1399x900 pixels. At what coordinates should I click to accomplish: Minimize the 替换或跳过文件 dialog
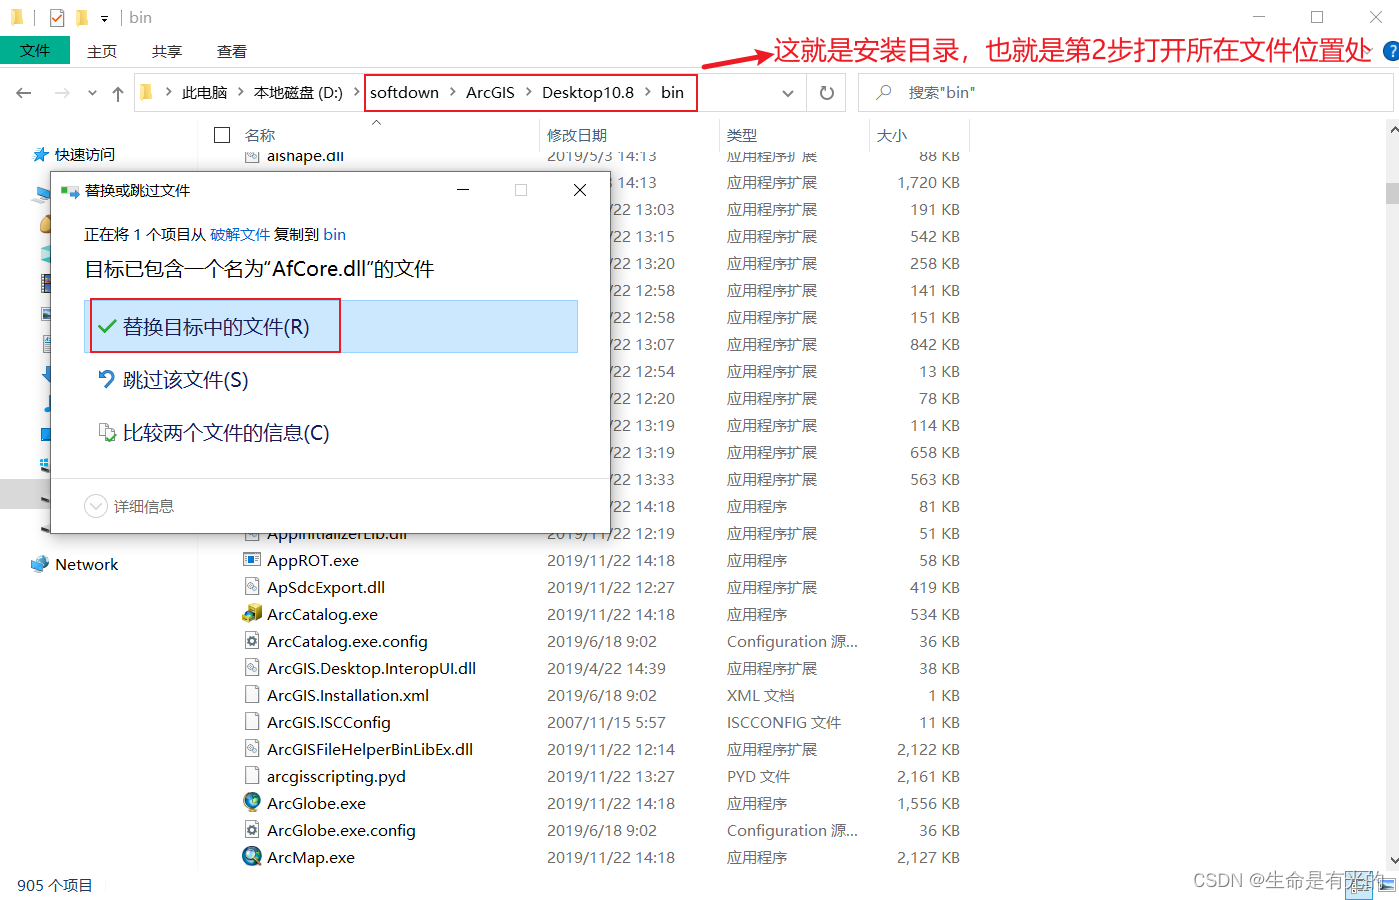point(463,190)
